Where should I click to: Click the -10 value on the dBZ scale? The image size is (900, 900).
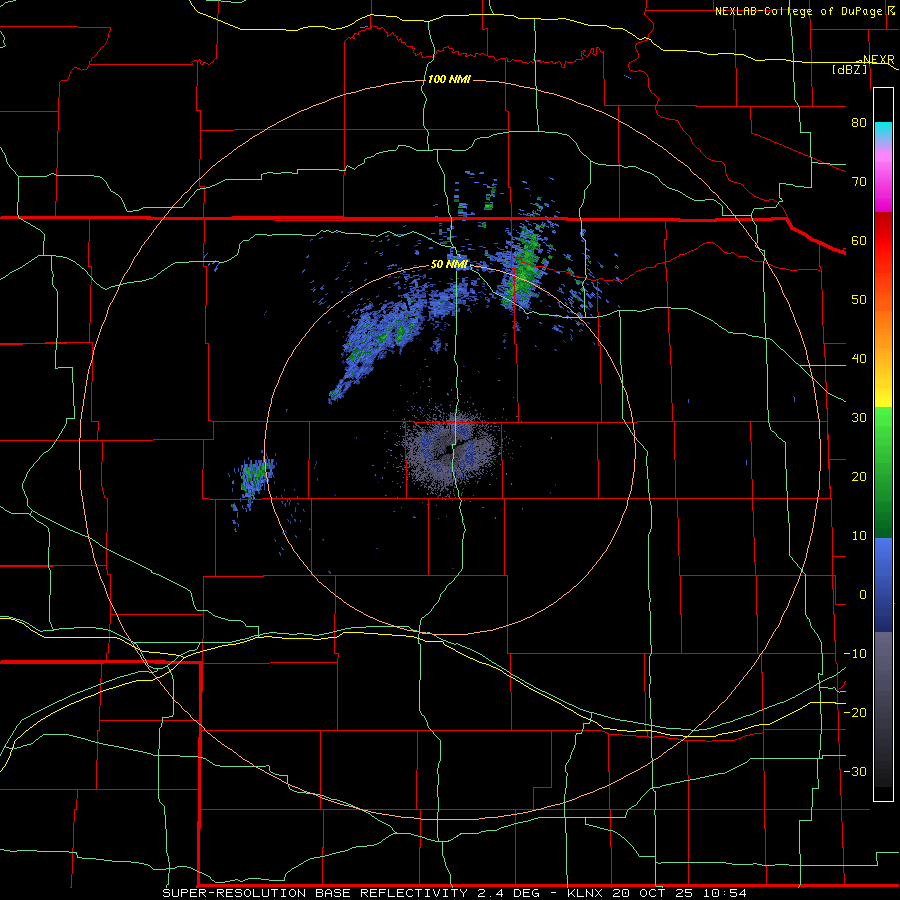pyautogui.click(x=855, y=654)
